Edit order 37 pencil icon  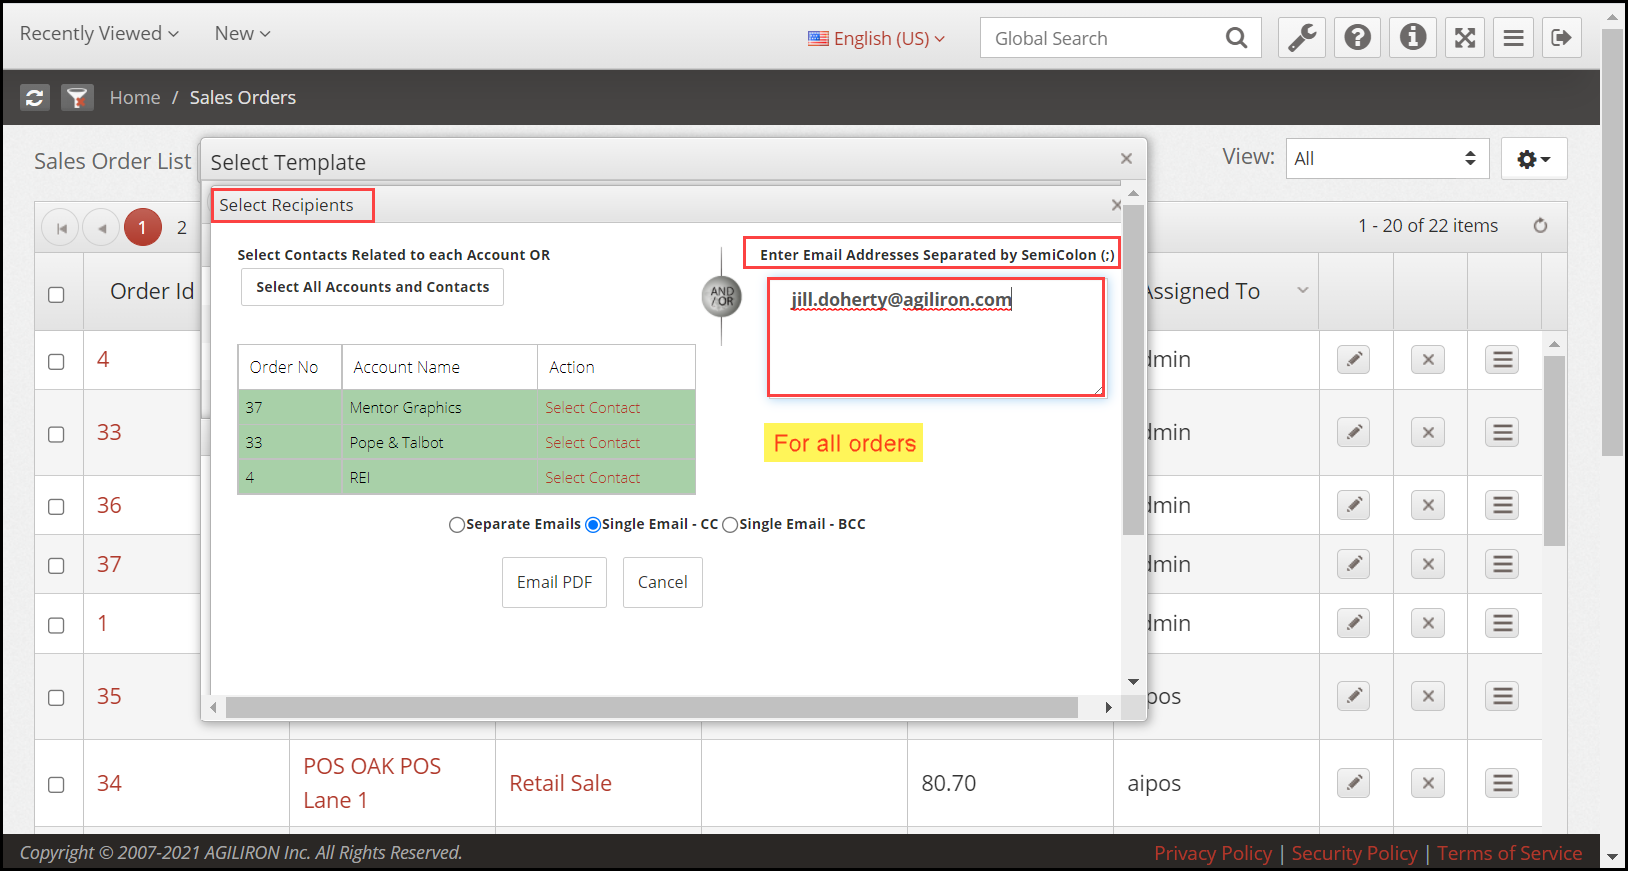point(1354,564)
